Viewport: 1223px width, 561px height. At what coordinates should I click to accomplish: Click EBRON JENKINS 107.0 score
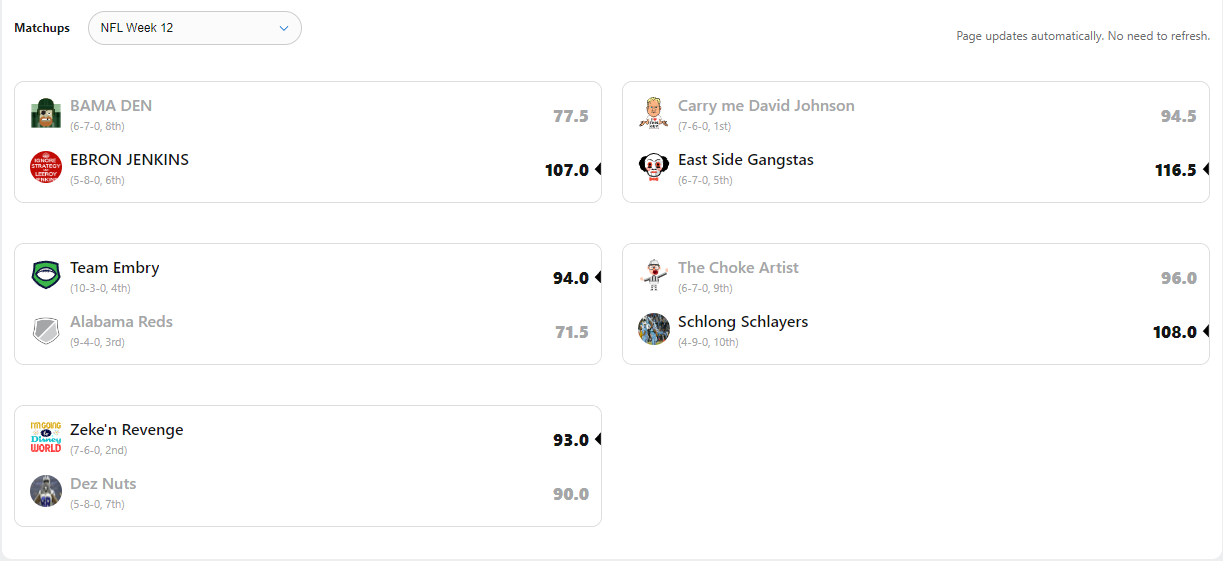click(x=566, y=170)
